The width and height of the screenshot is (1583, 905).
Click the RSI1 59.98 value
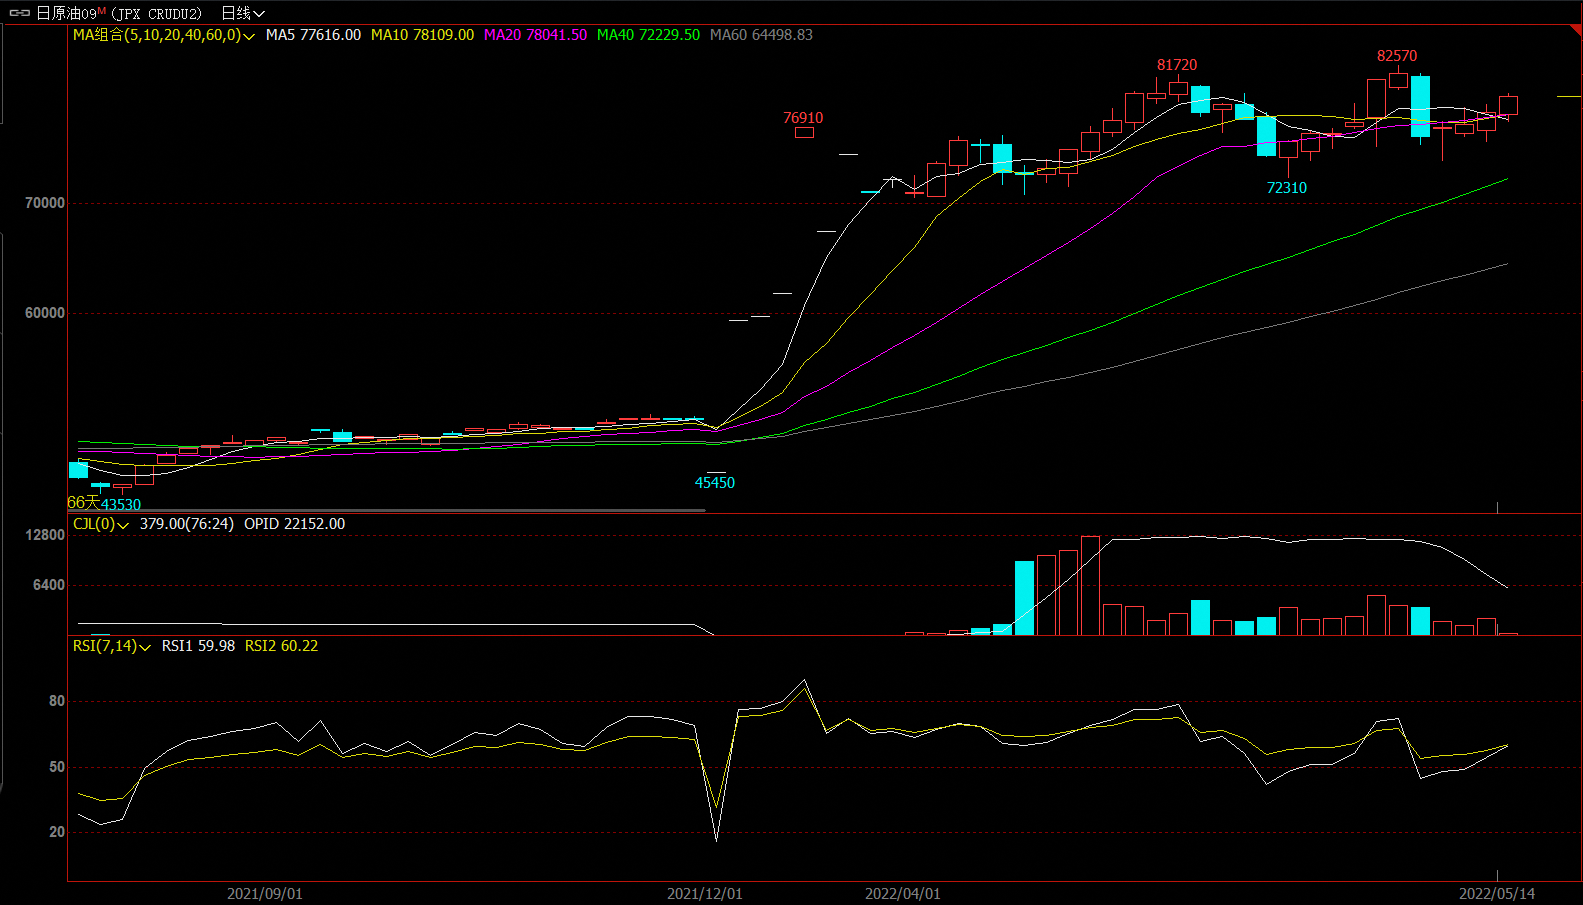(198, 646)
